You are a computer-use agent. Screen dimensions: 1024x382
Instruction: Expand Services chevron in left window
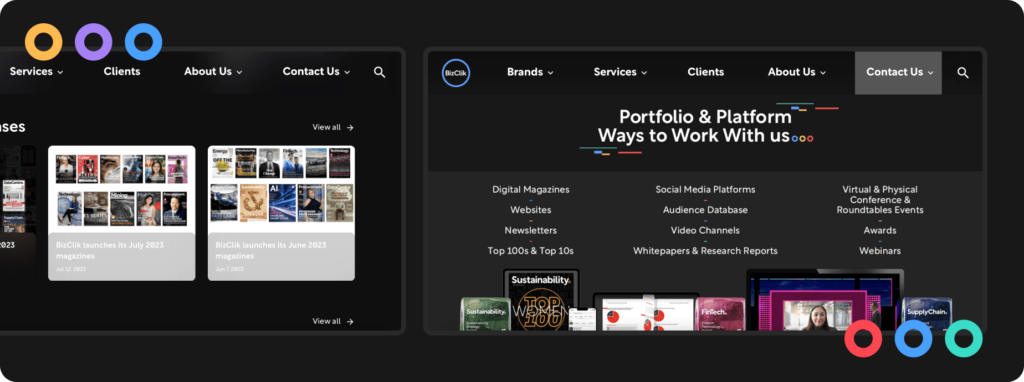click(60, 72)
